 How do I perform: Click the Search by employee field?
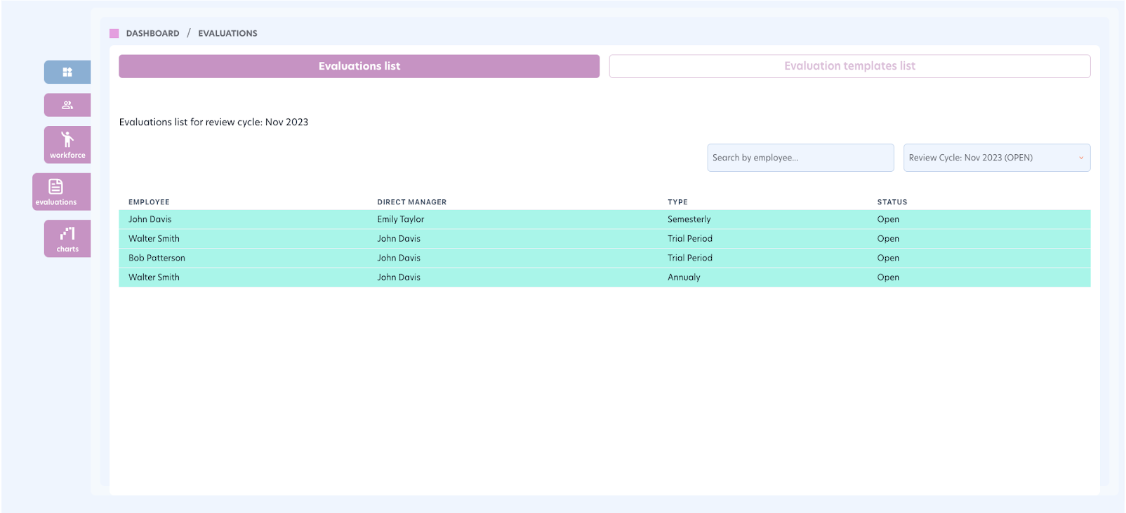pyautogui.click(x=800, y=158)
